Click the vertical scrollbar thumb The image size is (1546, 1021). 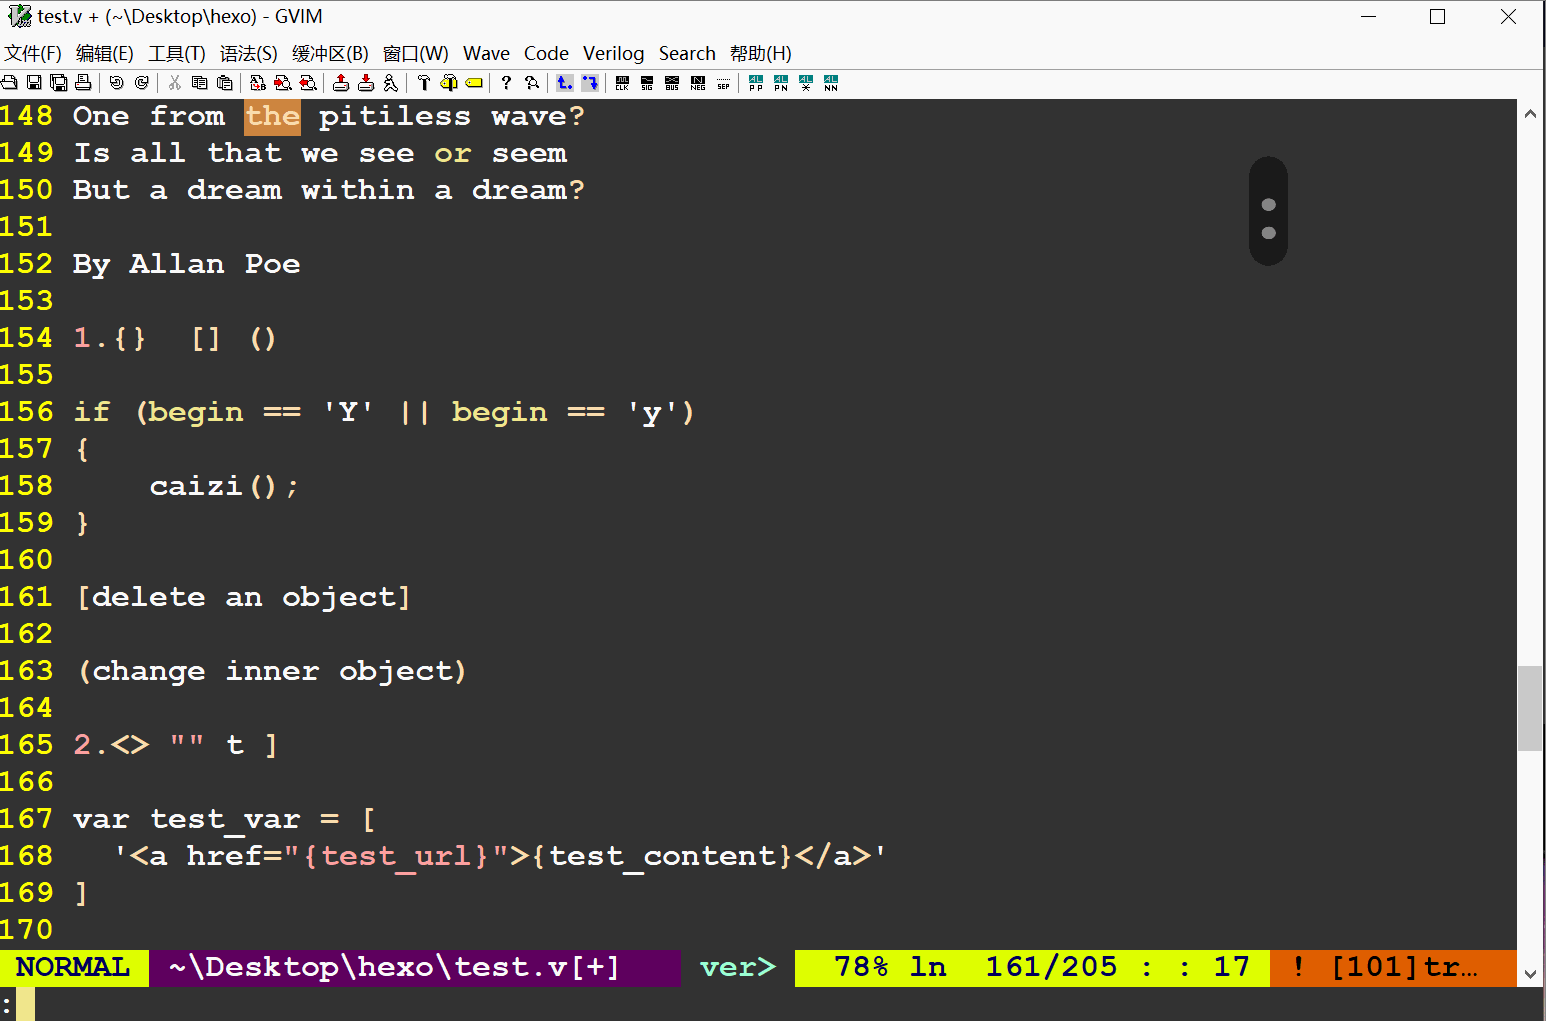coord(1529,708)
